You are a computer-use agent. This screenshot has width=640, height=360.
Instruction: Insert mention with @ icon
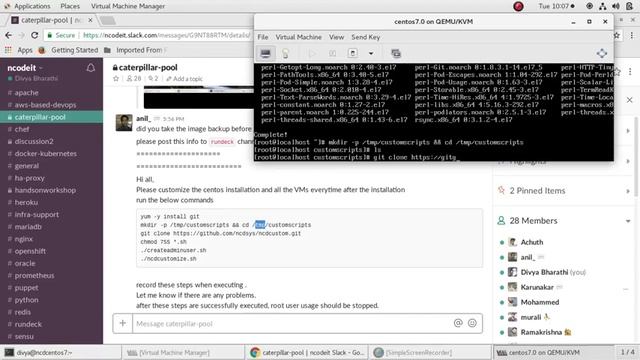[x=458, y=323]
